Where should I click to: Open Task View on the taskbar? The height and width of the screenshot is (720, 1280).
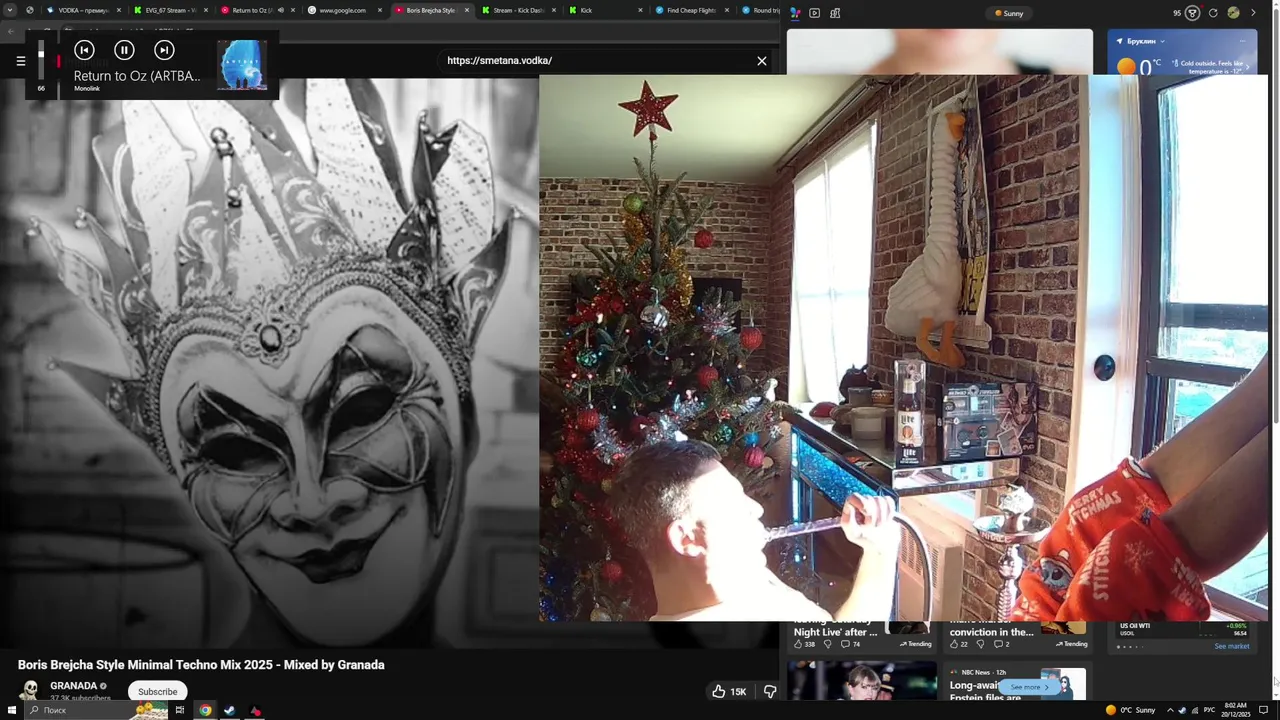click(180, 710)
